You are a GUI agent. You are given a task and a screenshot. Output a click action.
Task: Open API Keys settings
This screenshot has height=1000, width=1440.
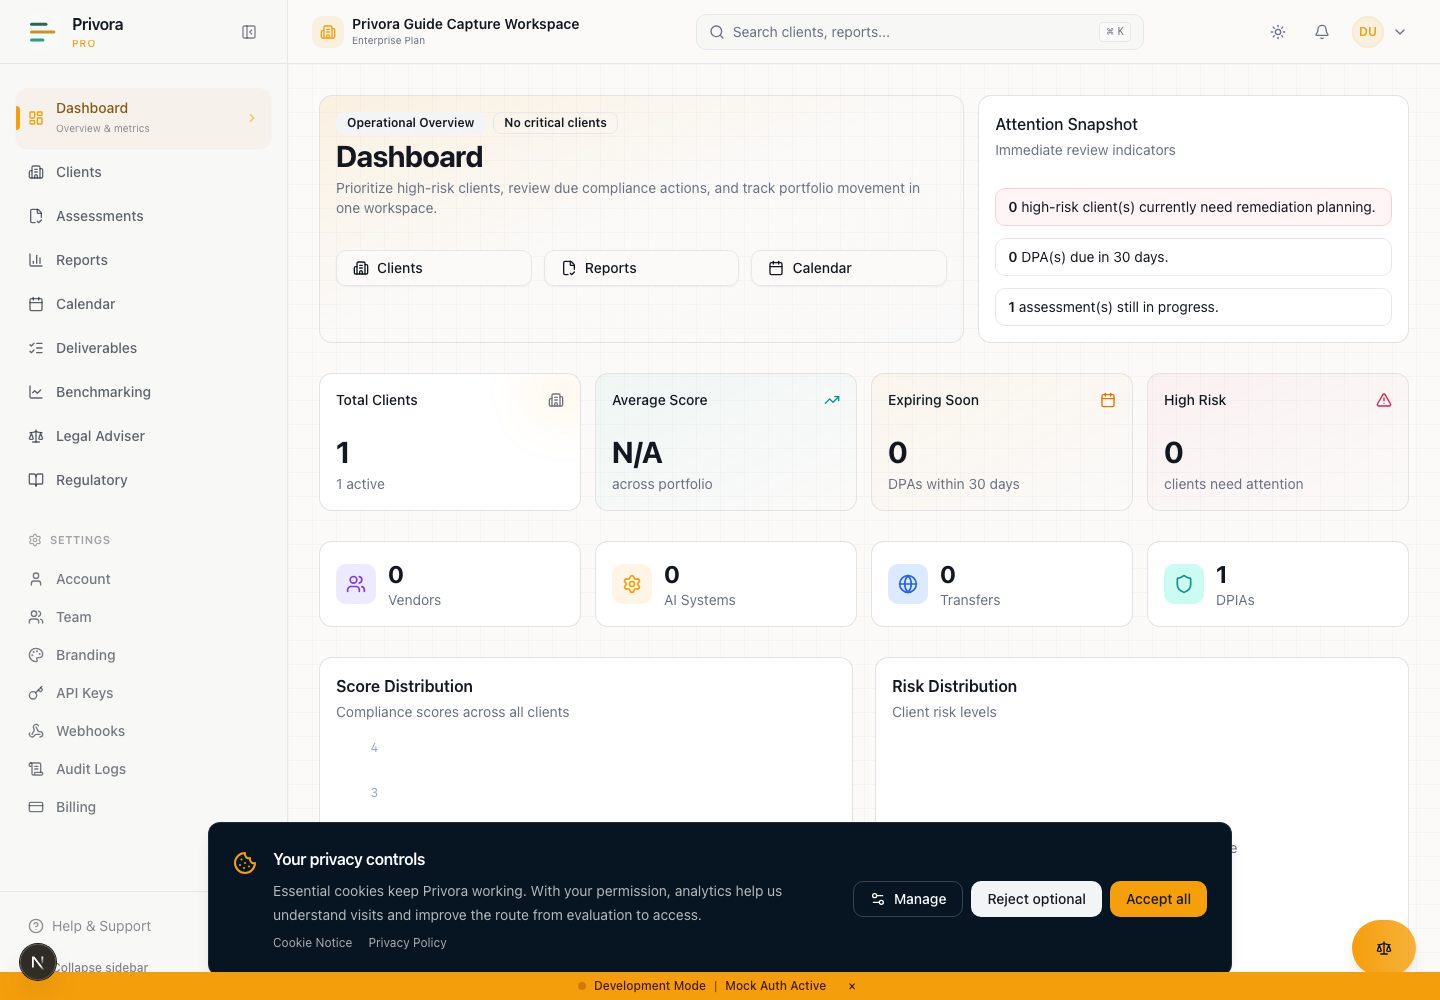coord(144,693)
